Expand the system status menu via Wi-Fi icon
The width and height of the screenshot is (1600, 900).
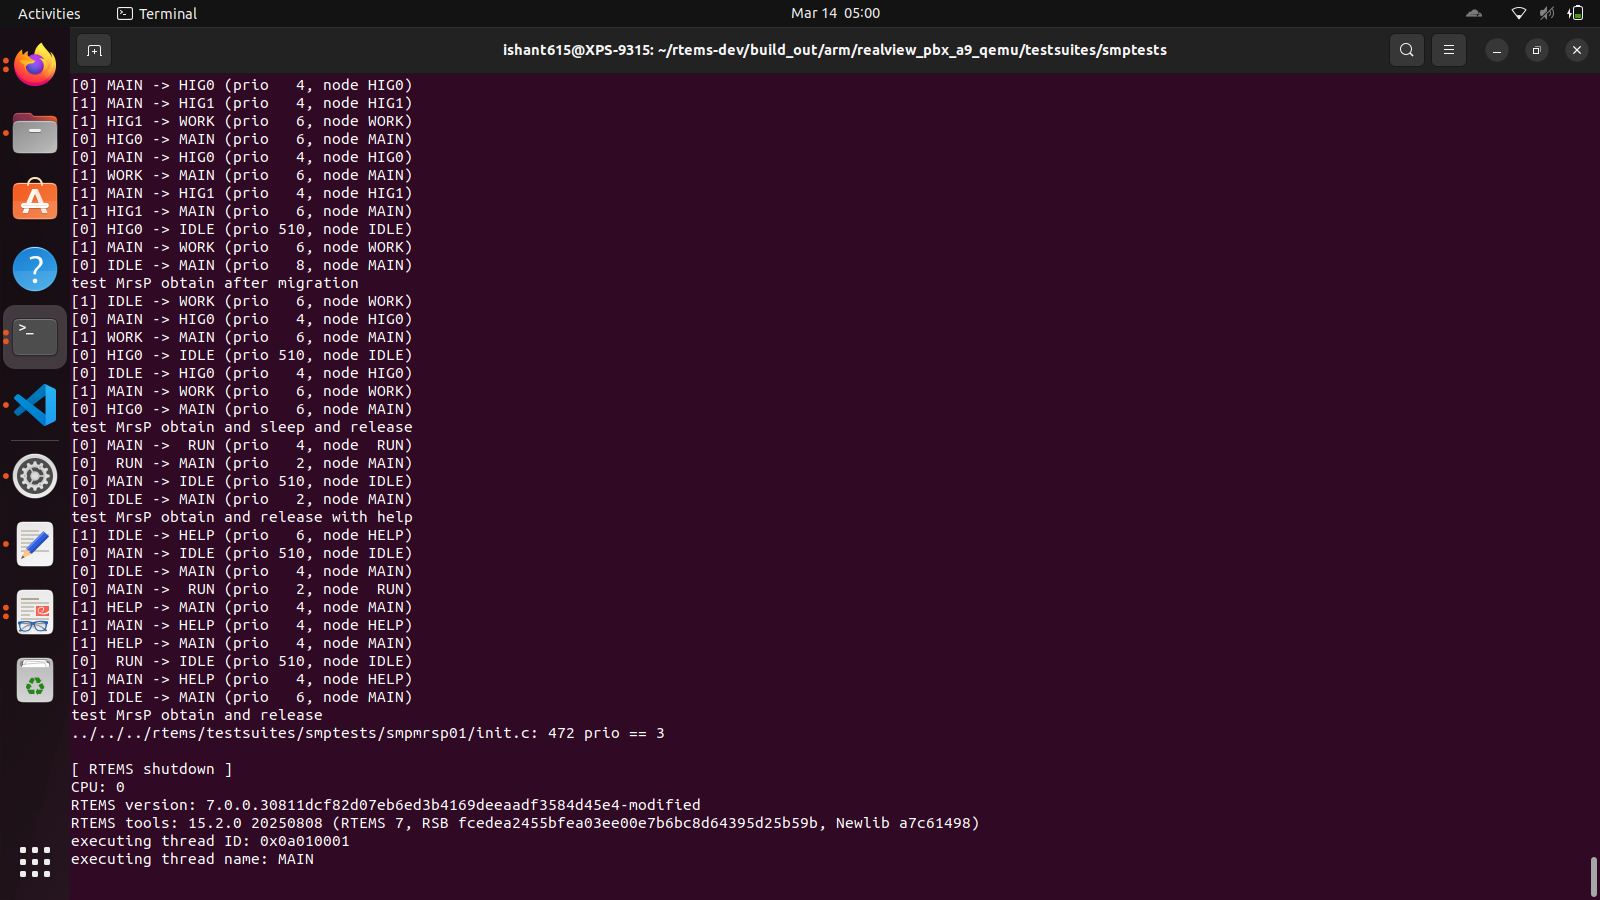[1518, 13]
